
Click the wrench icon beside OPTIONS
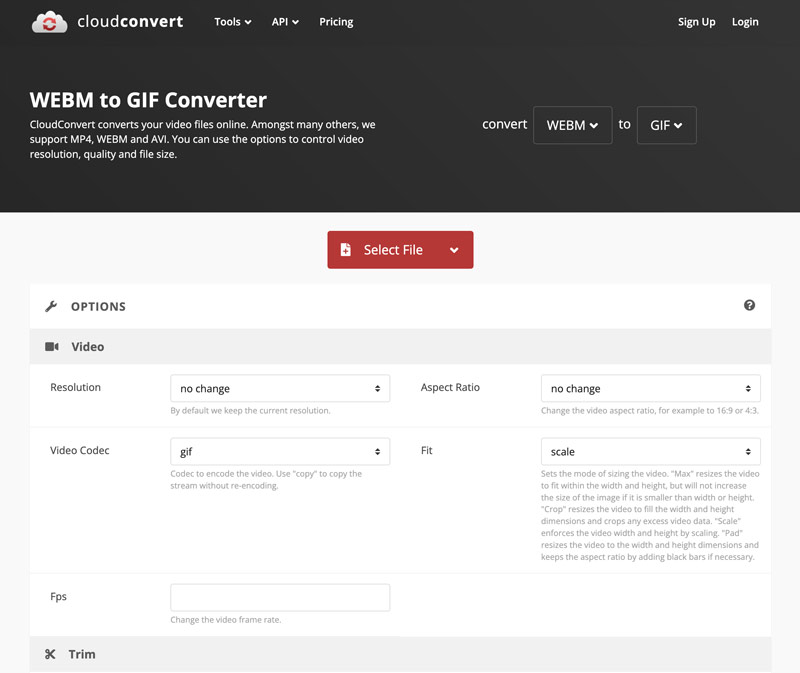pyautogui.click(x=51, y=306)
